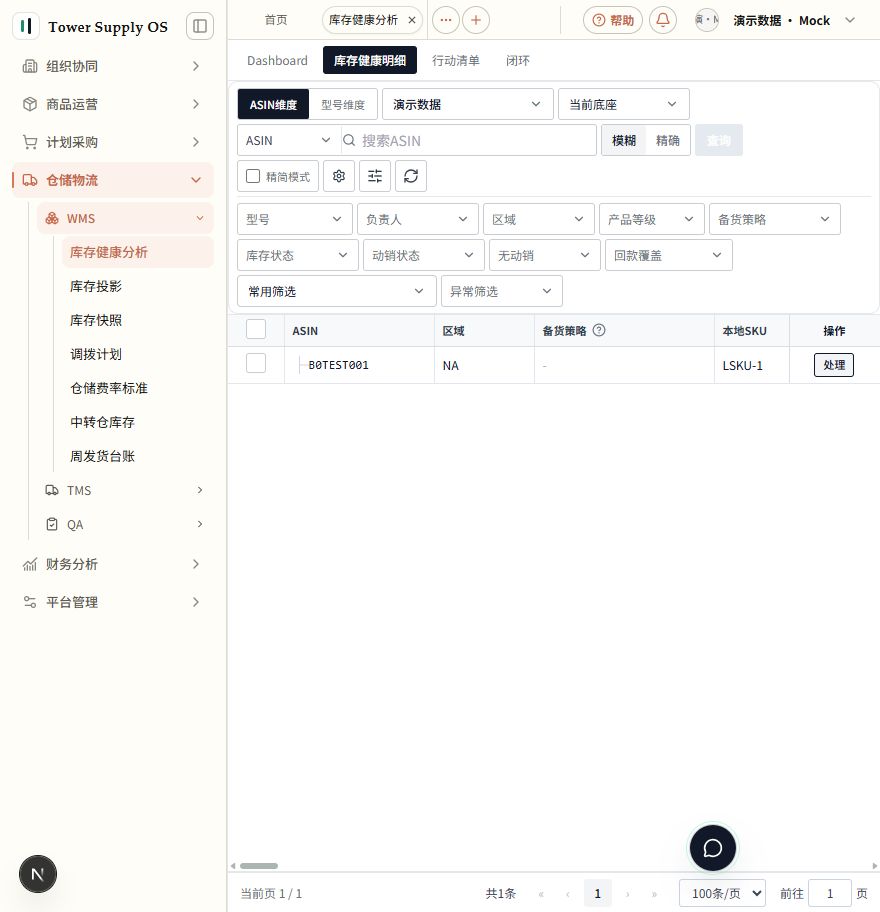
Task: Go to previous page arrow
Action: pos(568,894)
